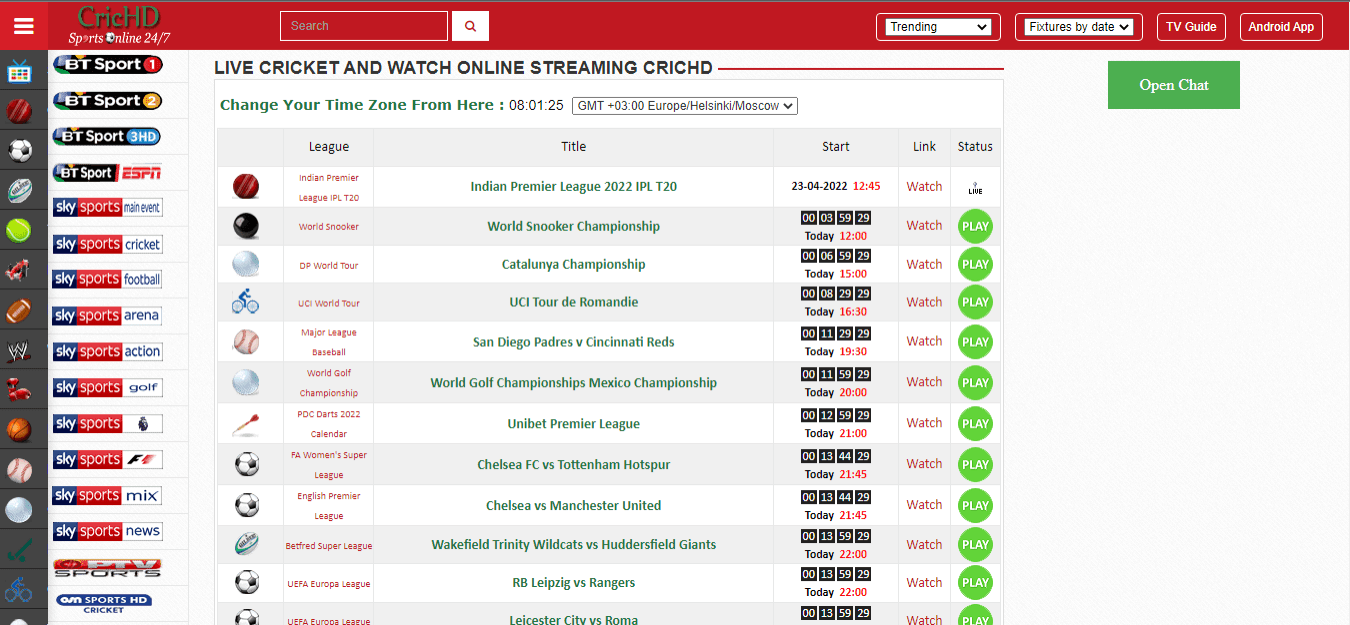
Task: Click PLAY for RB Leipzig vs Rangers
Action: pyautogui.click(x=975, y=583)
